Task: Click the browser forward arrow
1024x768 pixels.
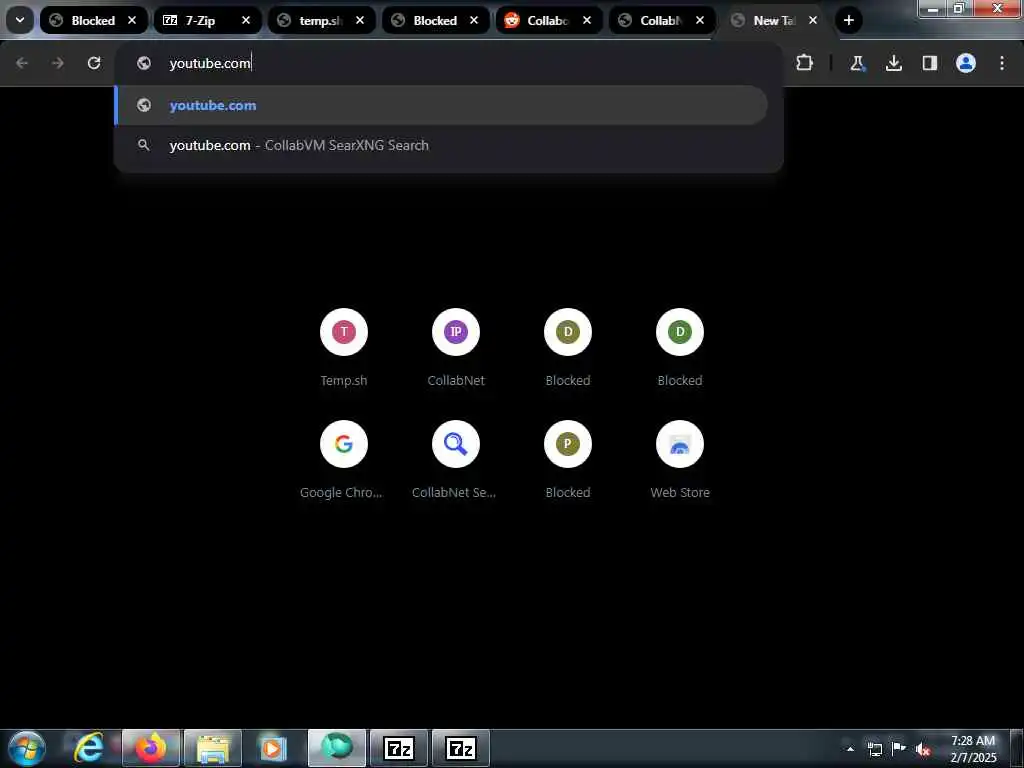Action: 57,63
